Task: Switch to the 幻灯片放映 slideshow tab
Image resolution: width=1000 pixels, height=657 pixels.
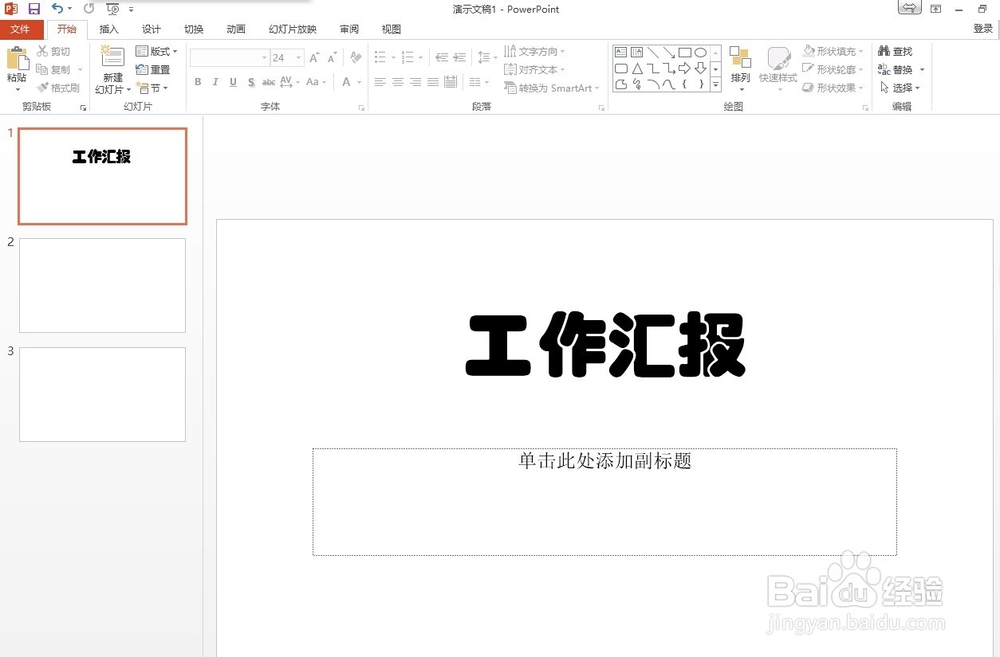Action: 293,29
